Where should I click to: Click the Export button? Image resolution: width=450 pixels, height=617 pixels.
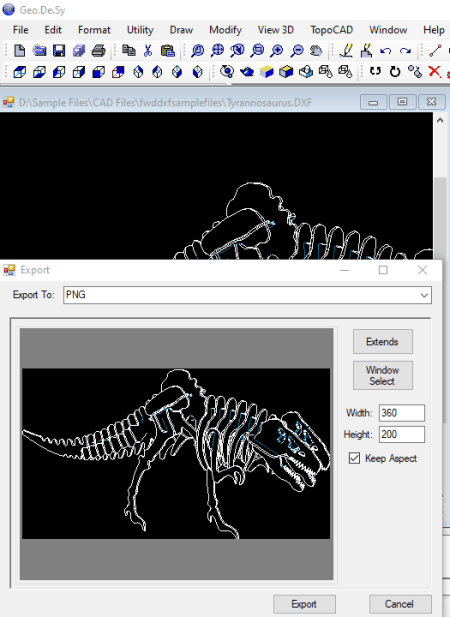304,604
